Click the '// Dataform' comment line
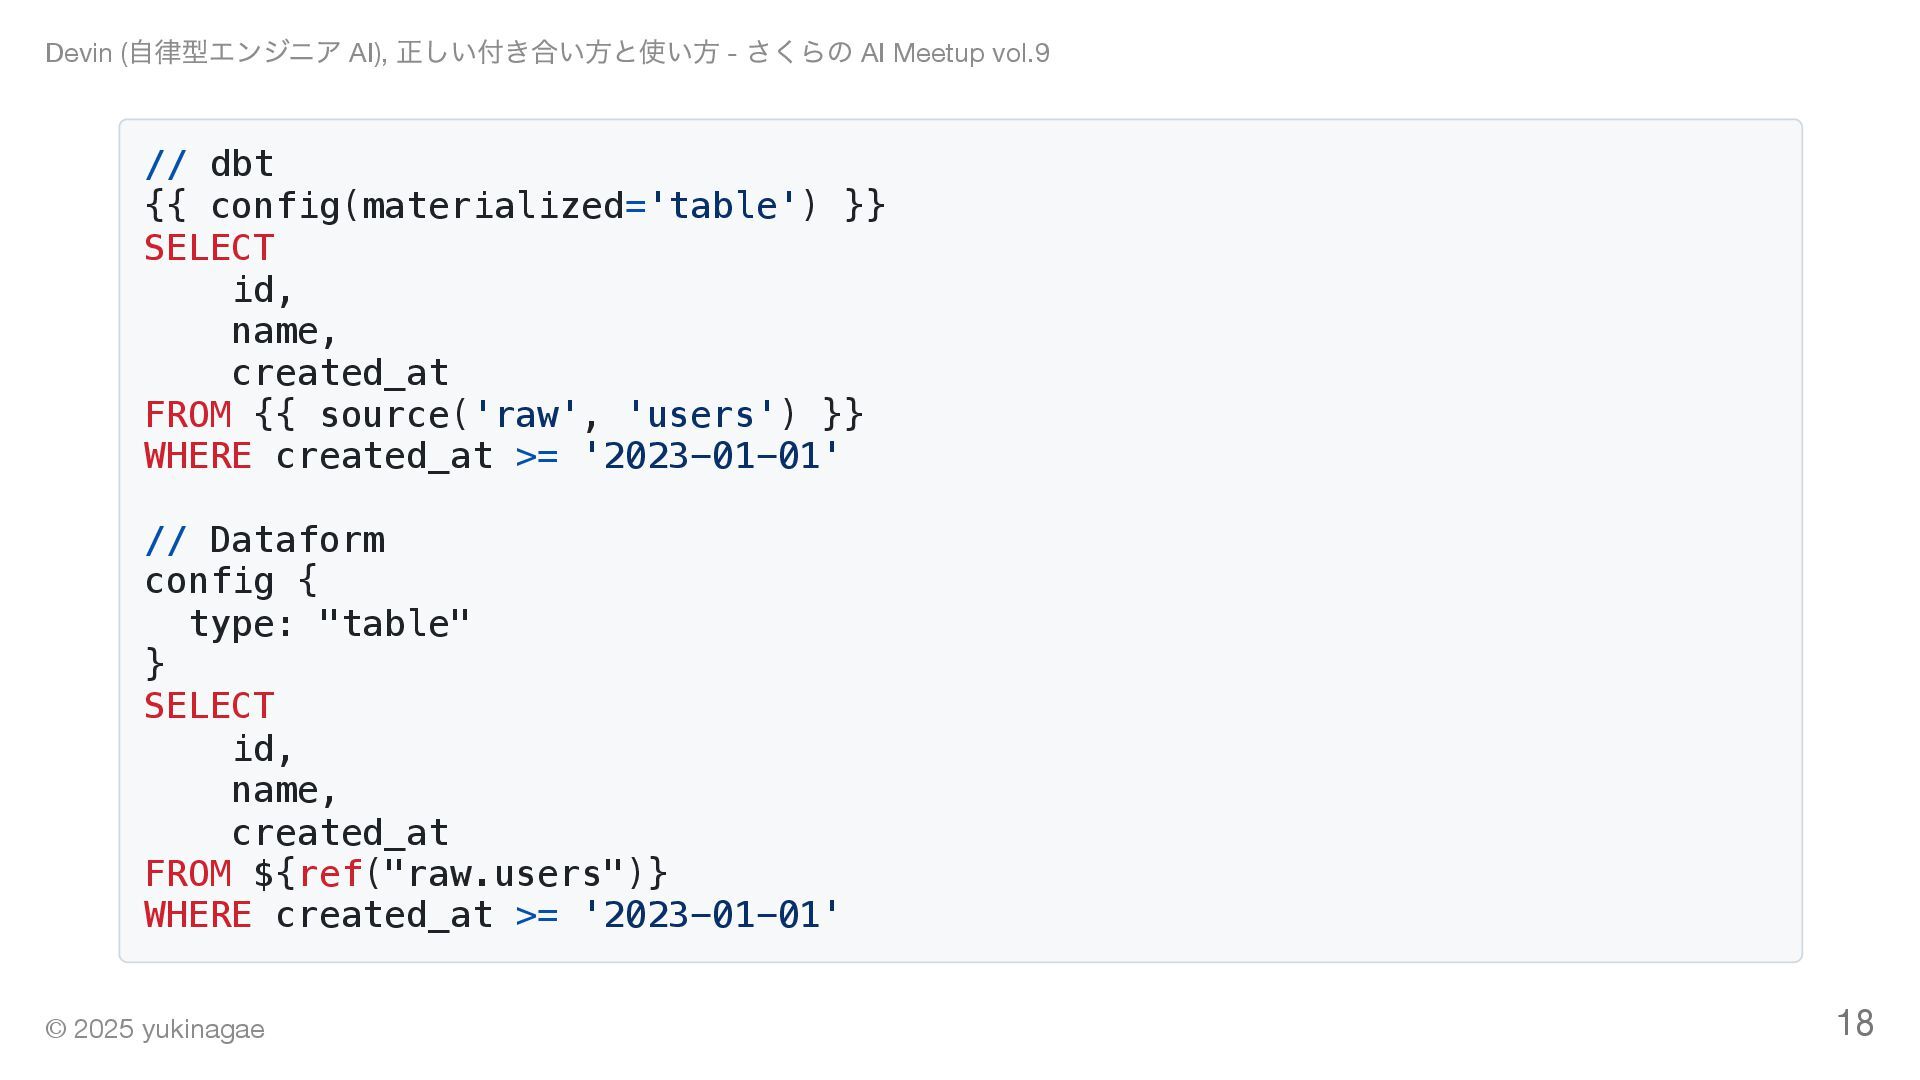Viewport: 1920px width, 1080px height. [x=265, y=540]
